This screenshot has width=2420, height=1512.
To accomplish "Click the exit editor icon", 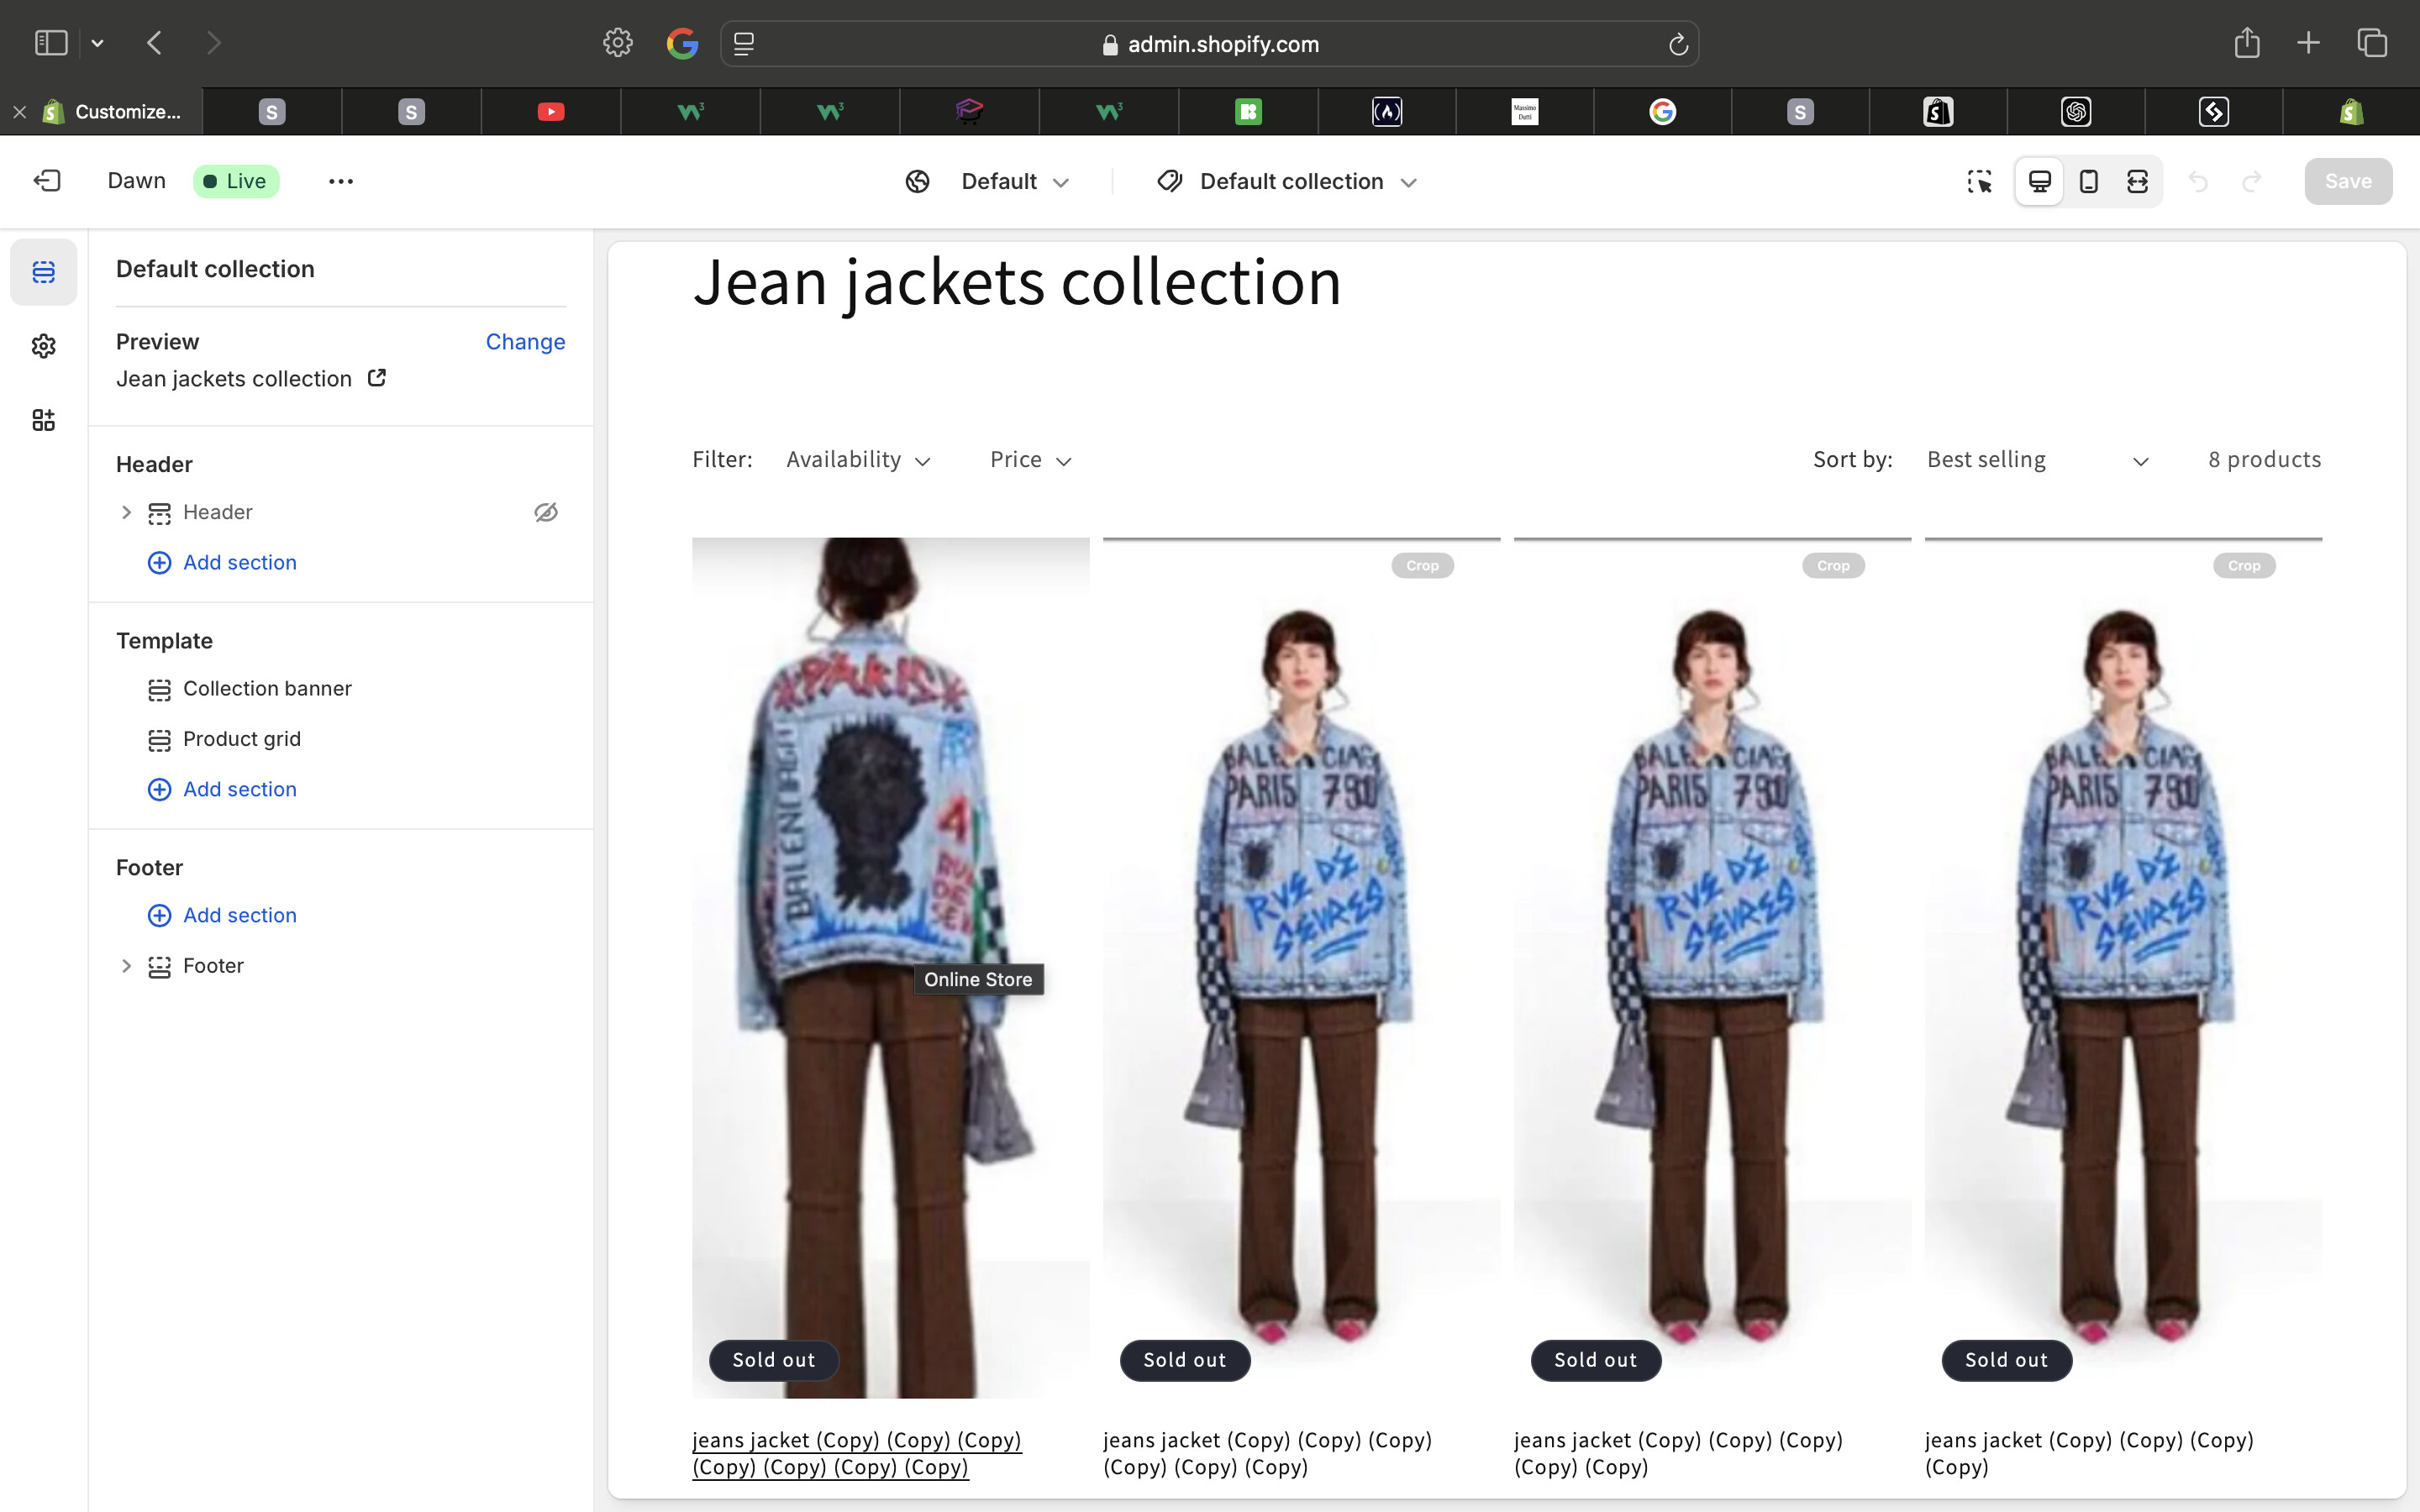I will click(x=47, y=181).
